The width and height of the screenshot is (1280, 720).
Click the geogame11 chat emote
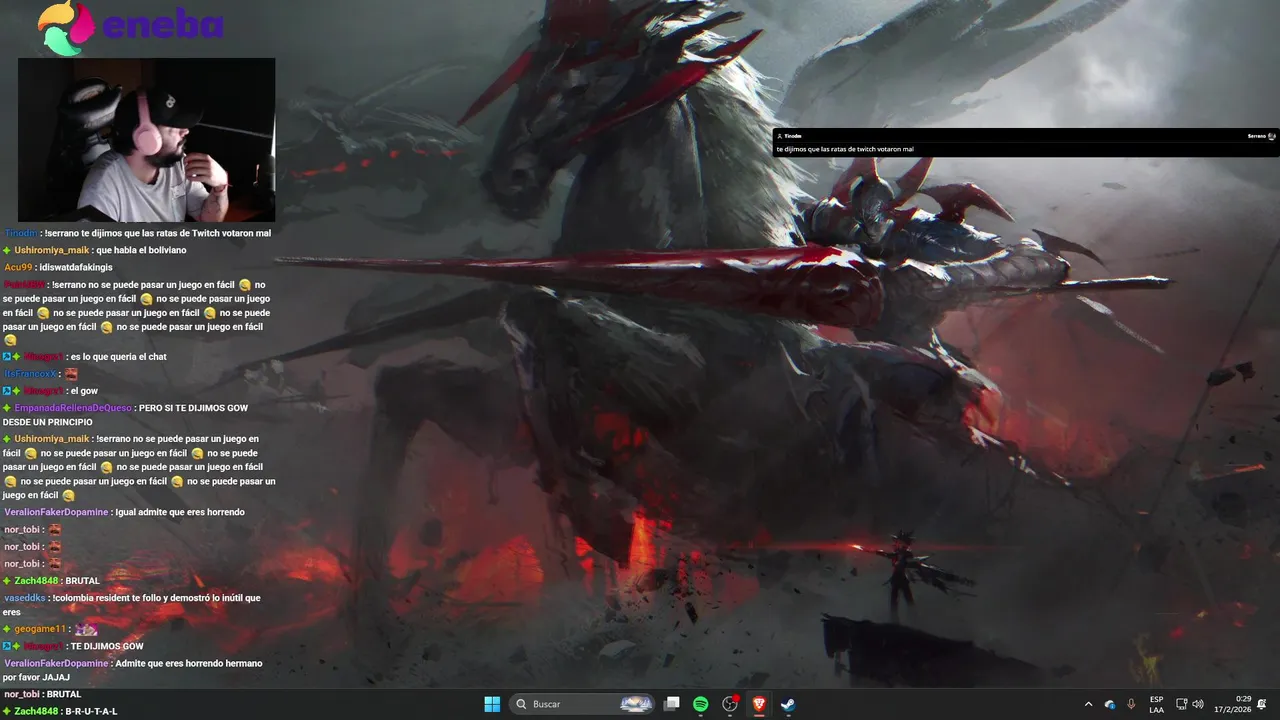click(86, 629)
